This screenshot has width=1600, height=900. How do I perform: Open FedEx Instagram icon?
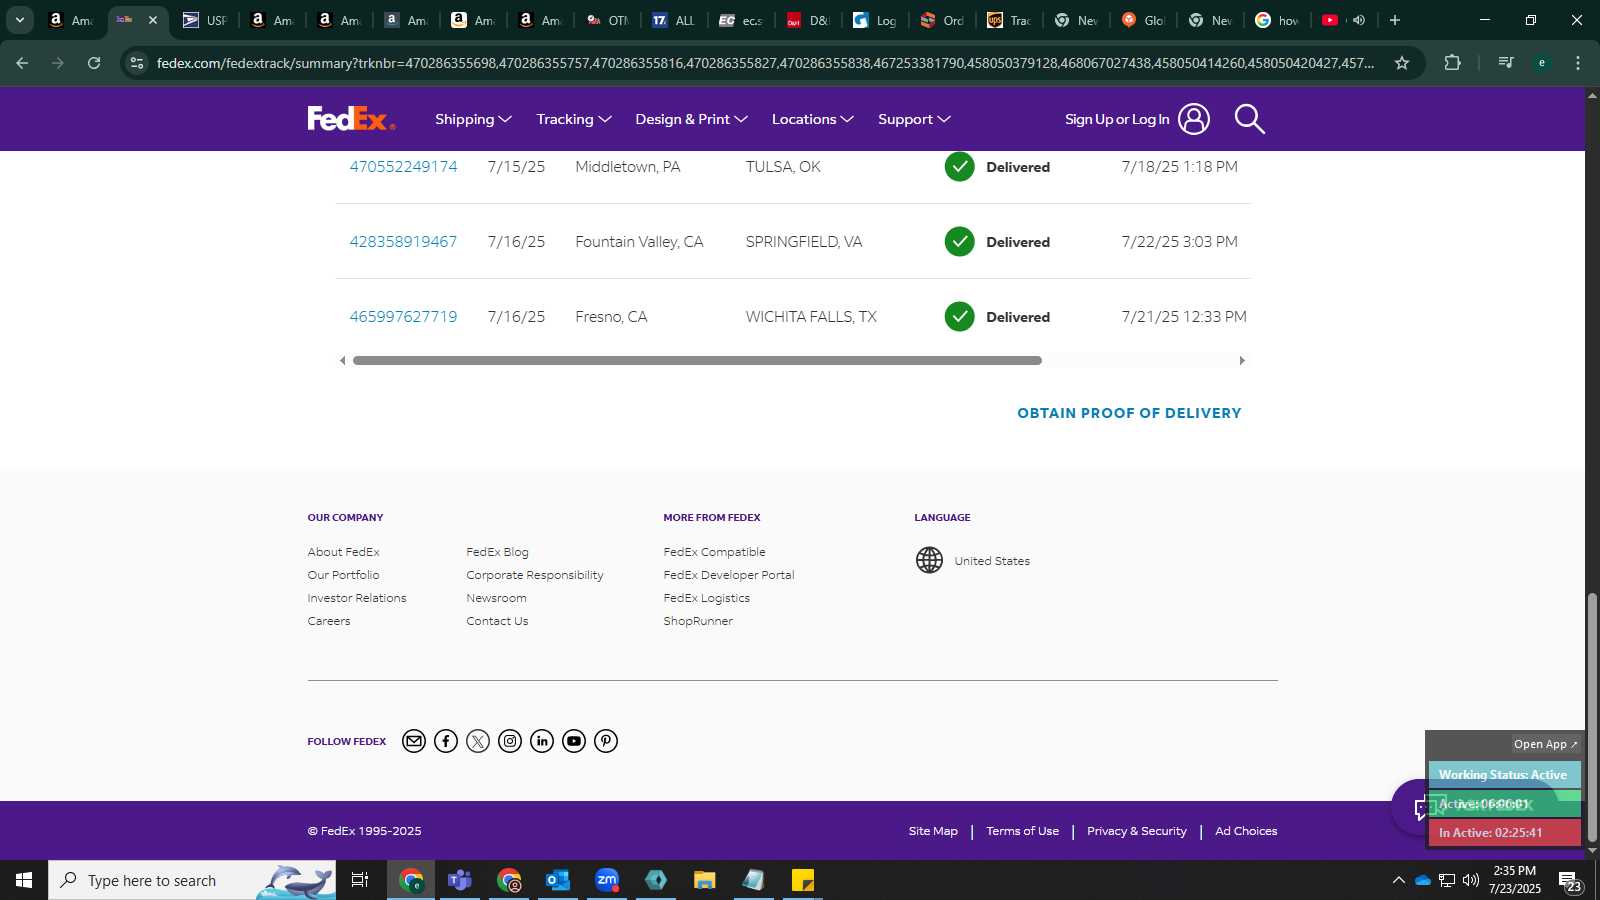(510, 741)
